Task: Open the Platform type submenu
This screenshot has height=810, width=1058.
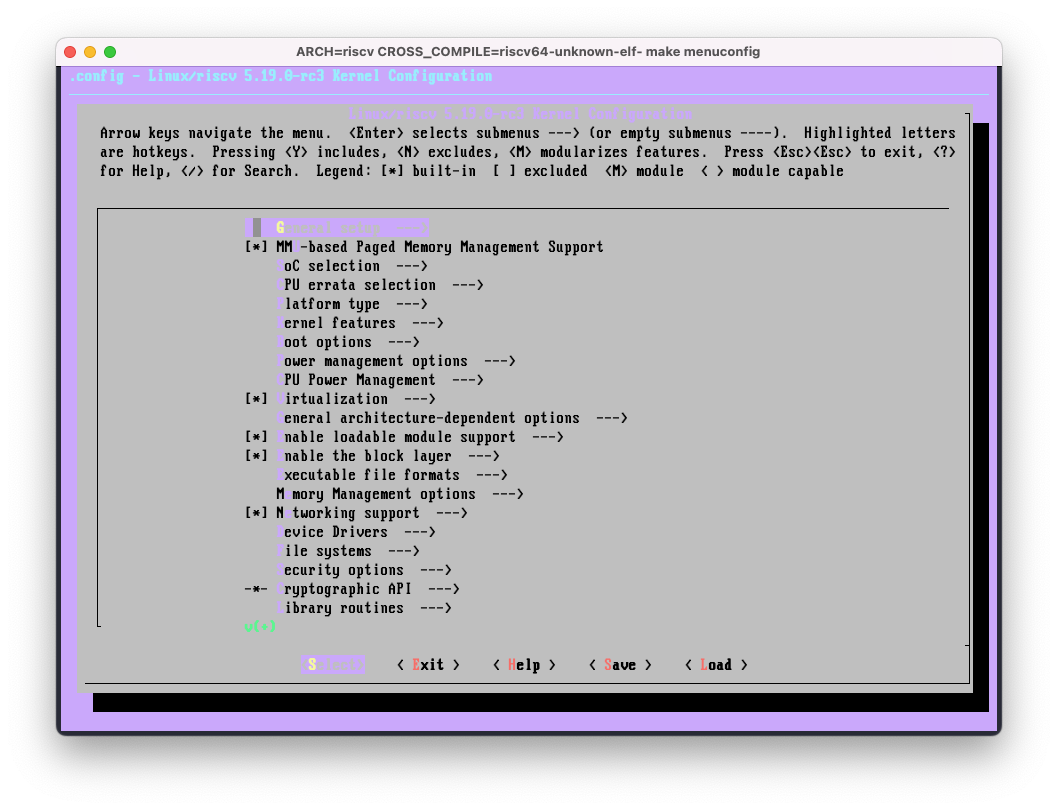Action: (x=352, y=304)
